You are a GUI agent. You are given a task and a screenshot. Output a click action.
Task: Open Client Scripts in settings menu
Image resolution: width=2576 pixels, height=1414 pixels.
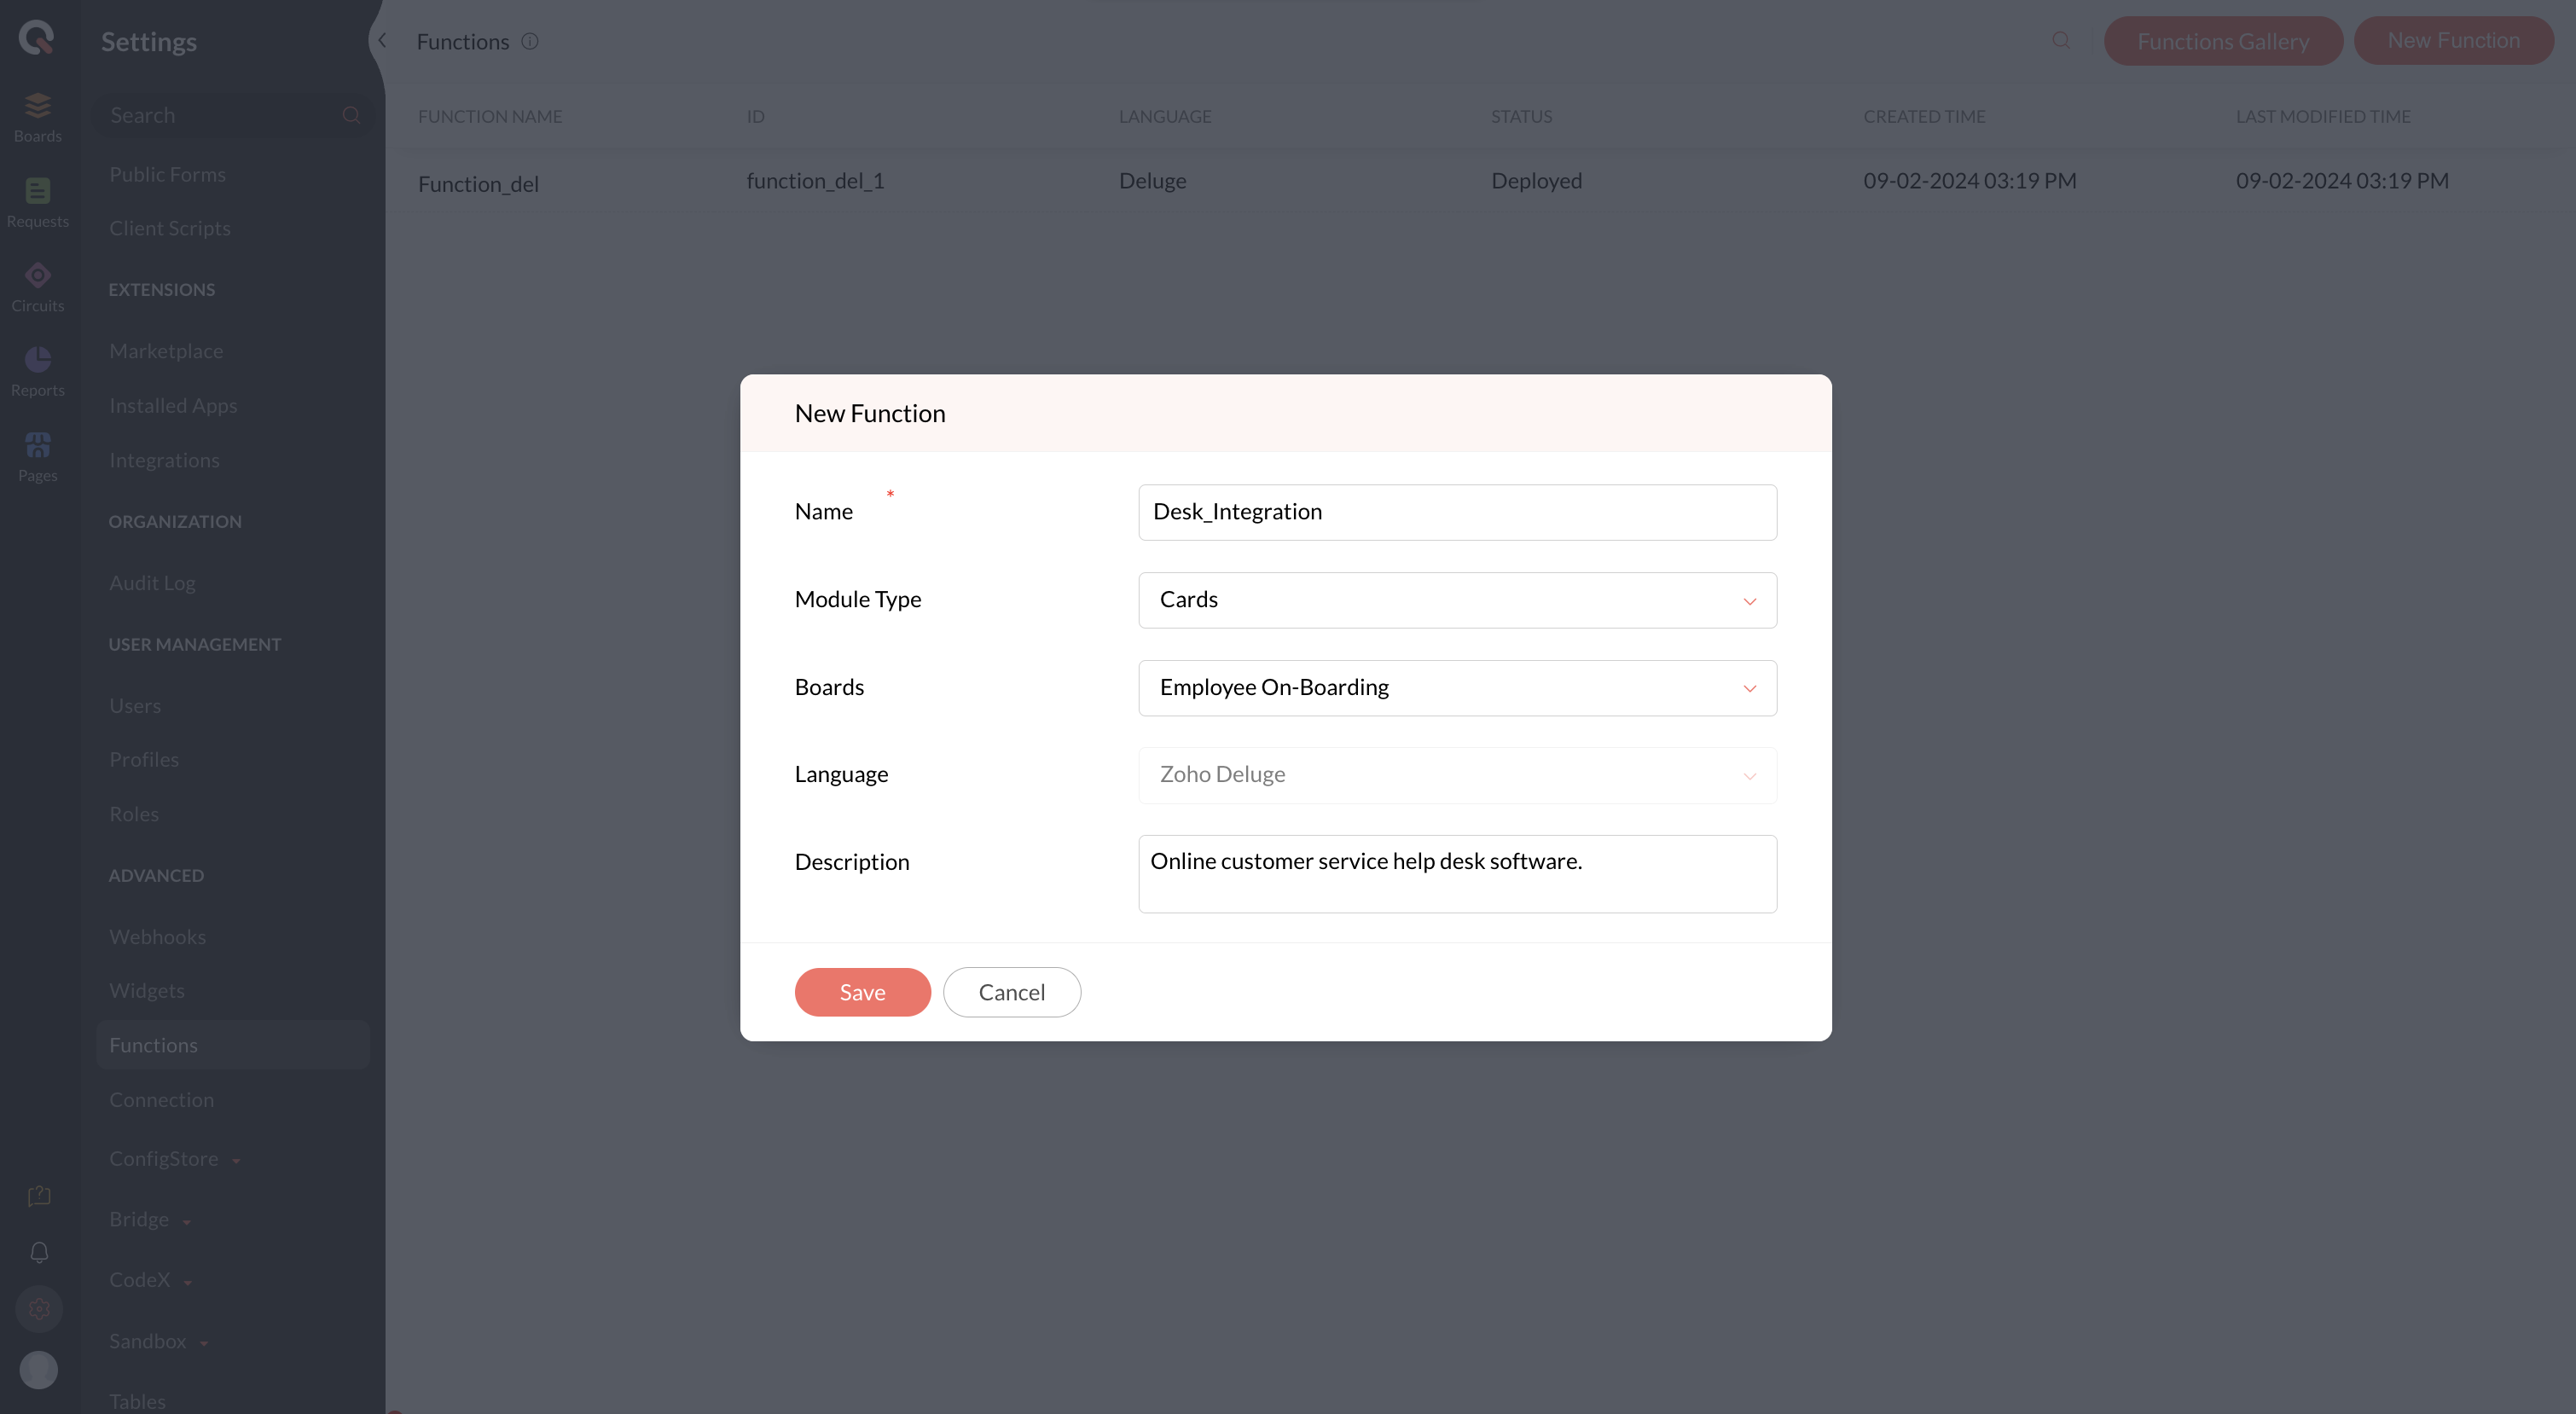click(170, 228)
